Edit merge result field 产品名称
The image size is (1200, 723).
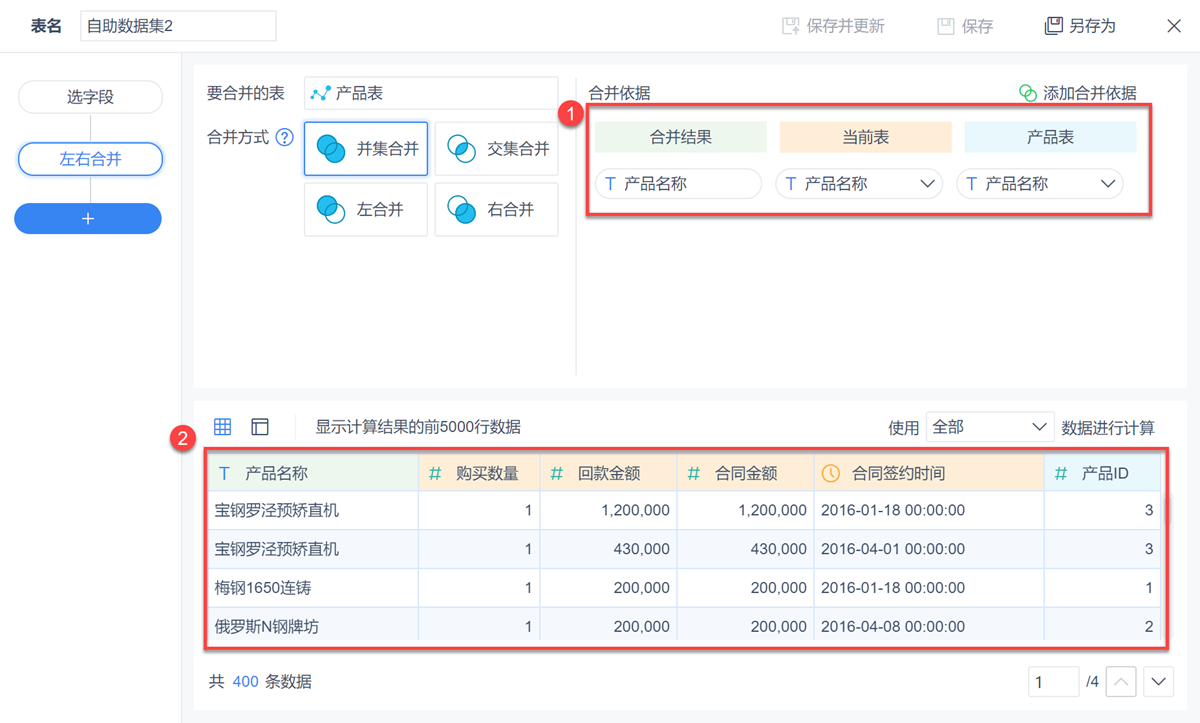[x=678, y=184]
